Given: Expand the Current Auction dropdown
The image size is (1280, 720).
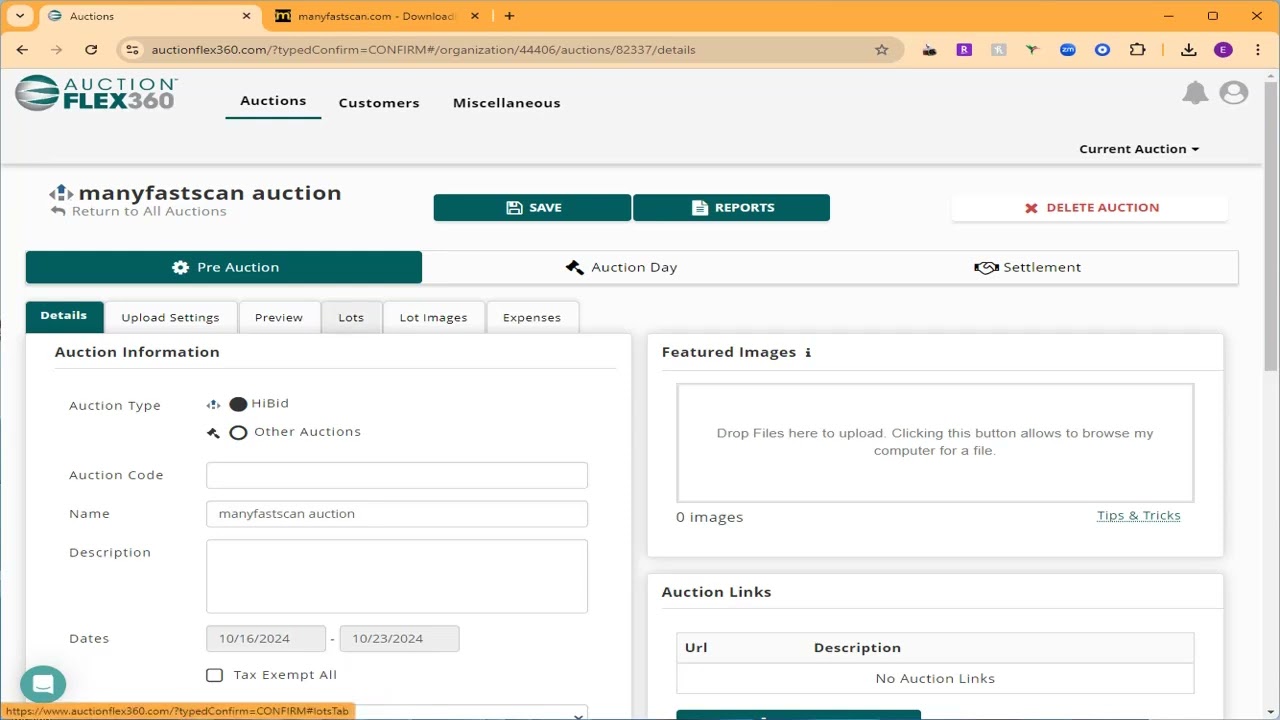Looking at the screenshot, I should 1139,149.
